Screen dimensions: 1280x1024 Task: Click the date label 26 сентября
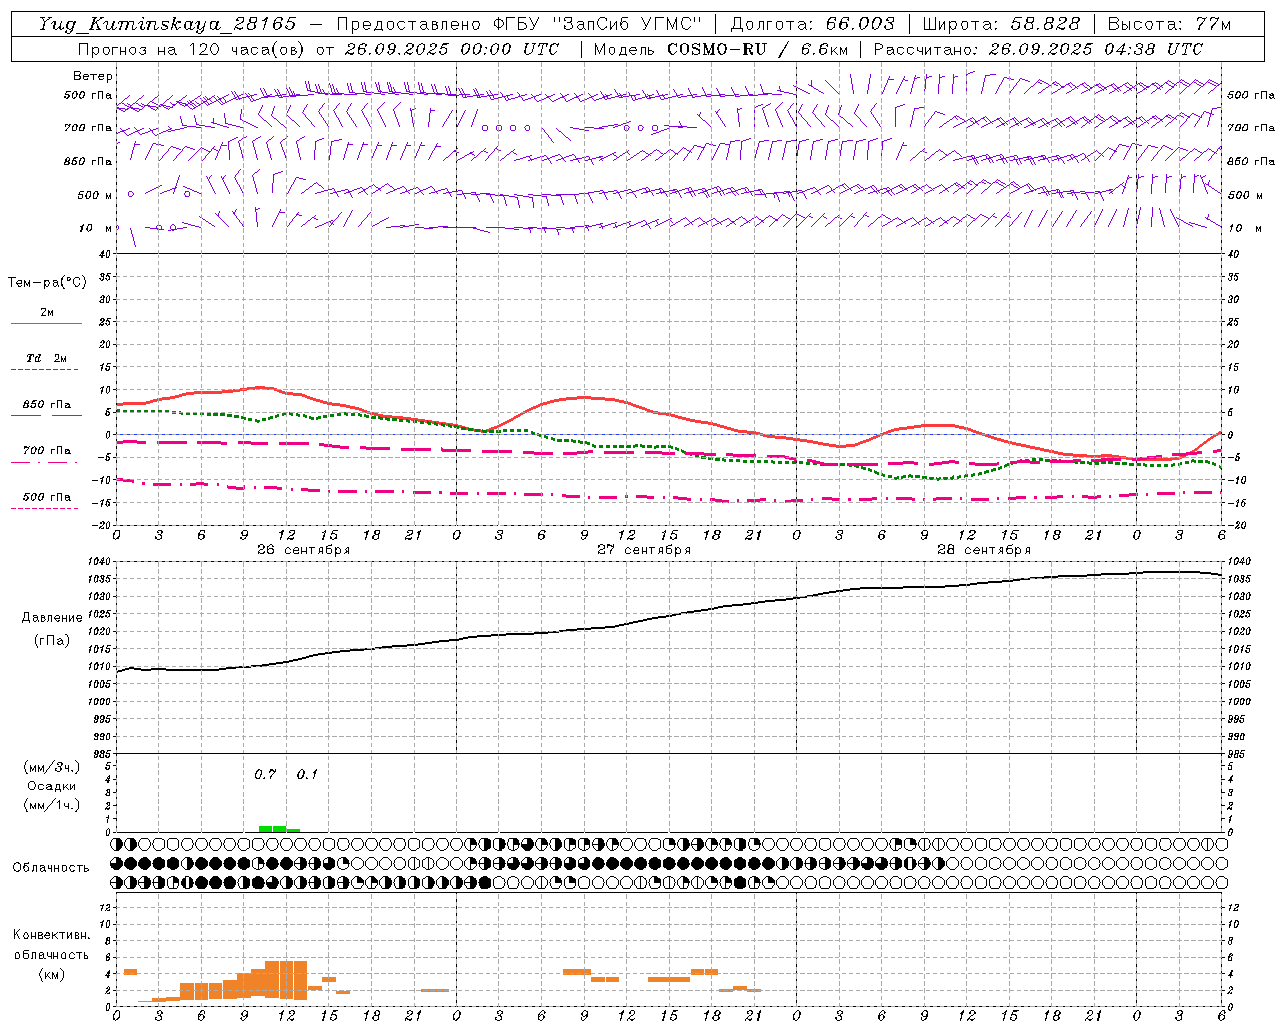pos(303,550)
